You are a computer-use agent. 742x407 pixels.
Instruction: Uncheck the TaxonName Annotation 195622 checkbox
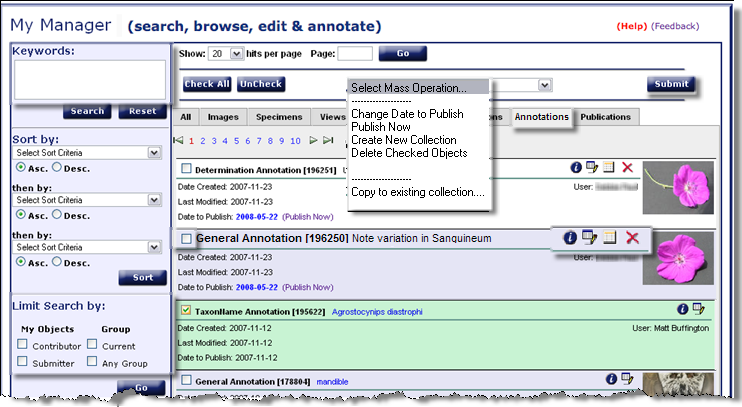(x=186, y=310)
